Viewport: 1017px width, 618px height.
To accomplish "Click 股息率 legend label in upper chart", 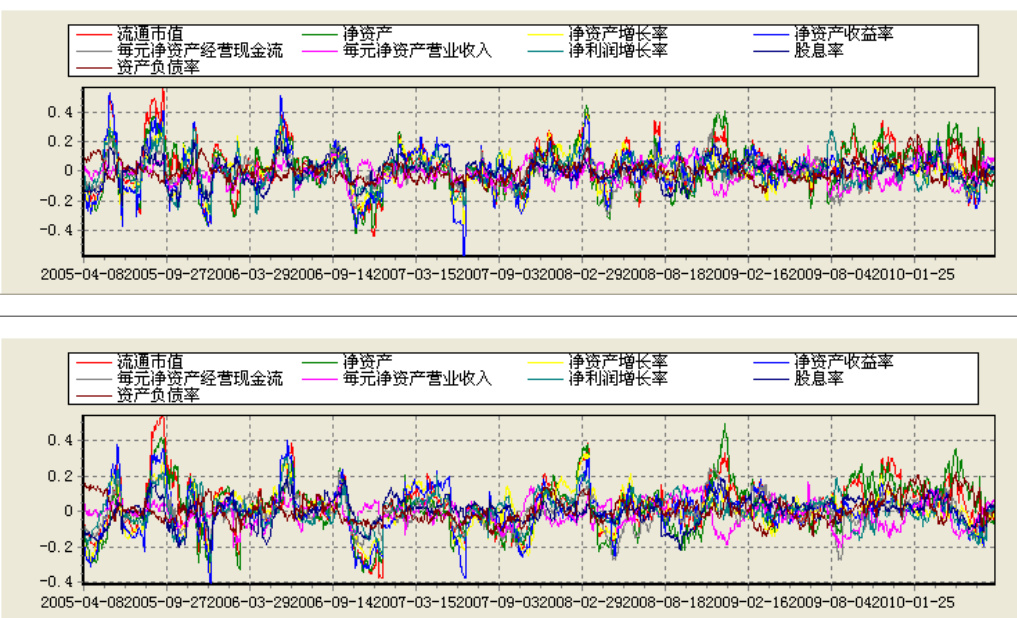I will [819, 50].
